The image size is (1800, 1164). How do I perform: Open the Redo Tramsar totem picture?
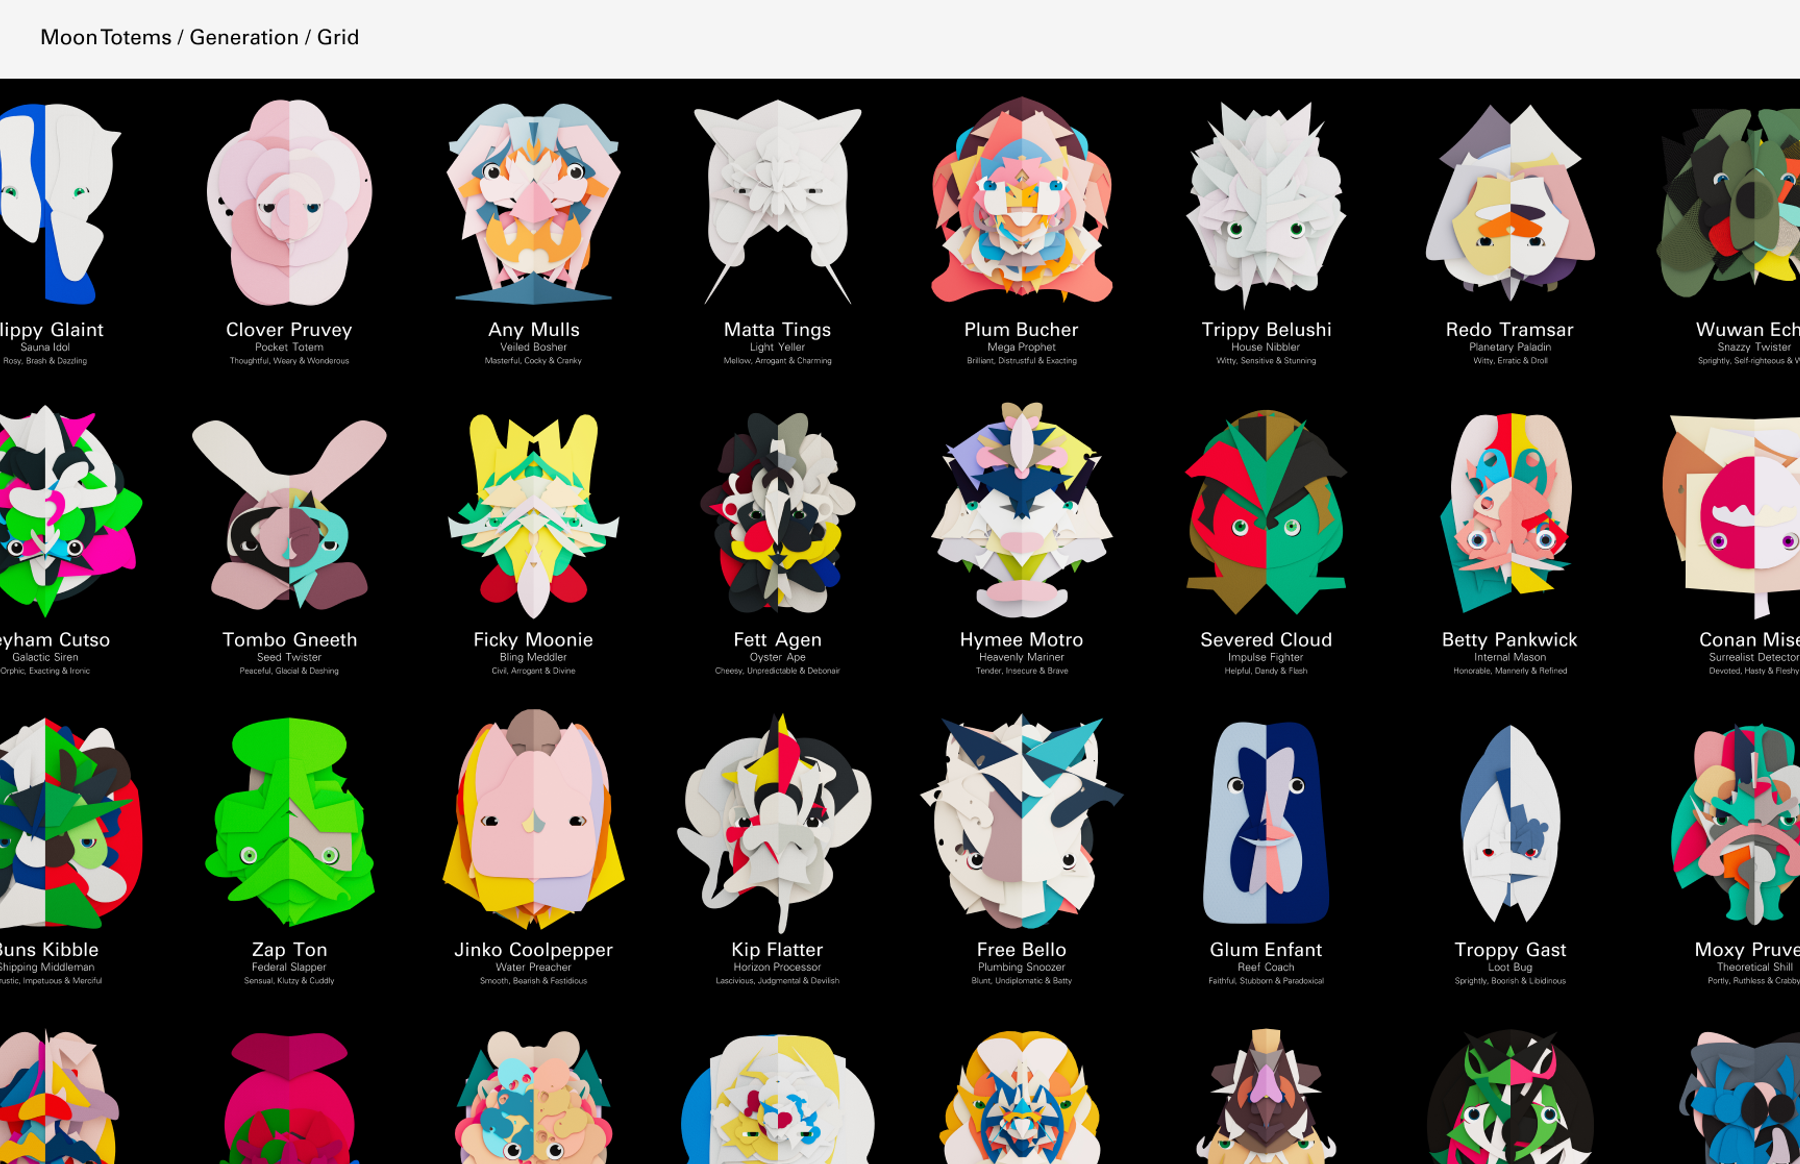(x=1510, y=202)
